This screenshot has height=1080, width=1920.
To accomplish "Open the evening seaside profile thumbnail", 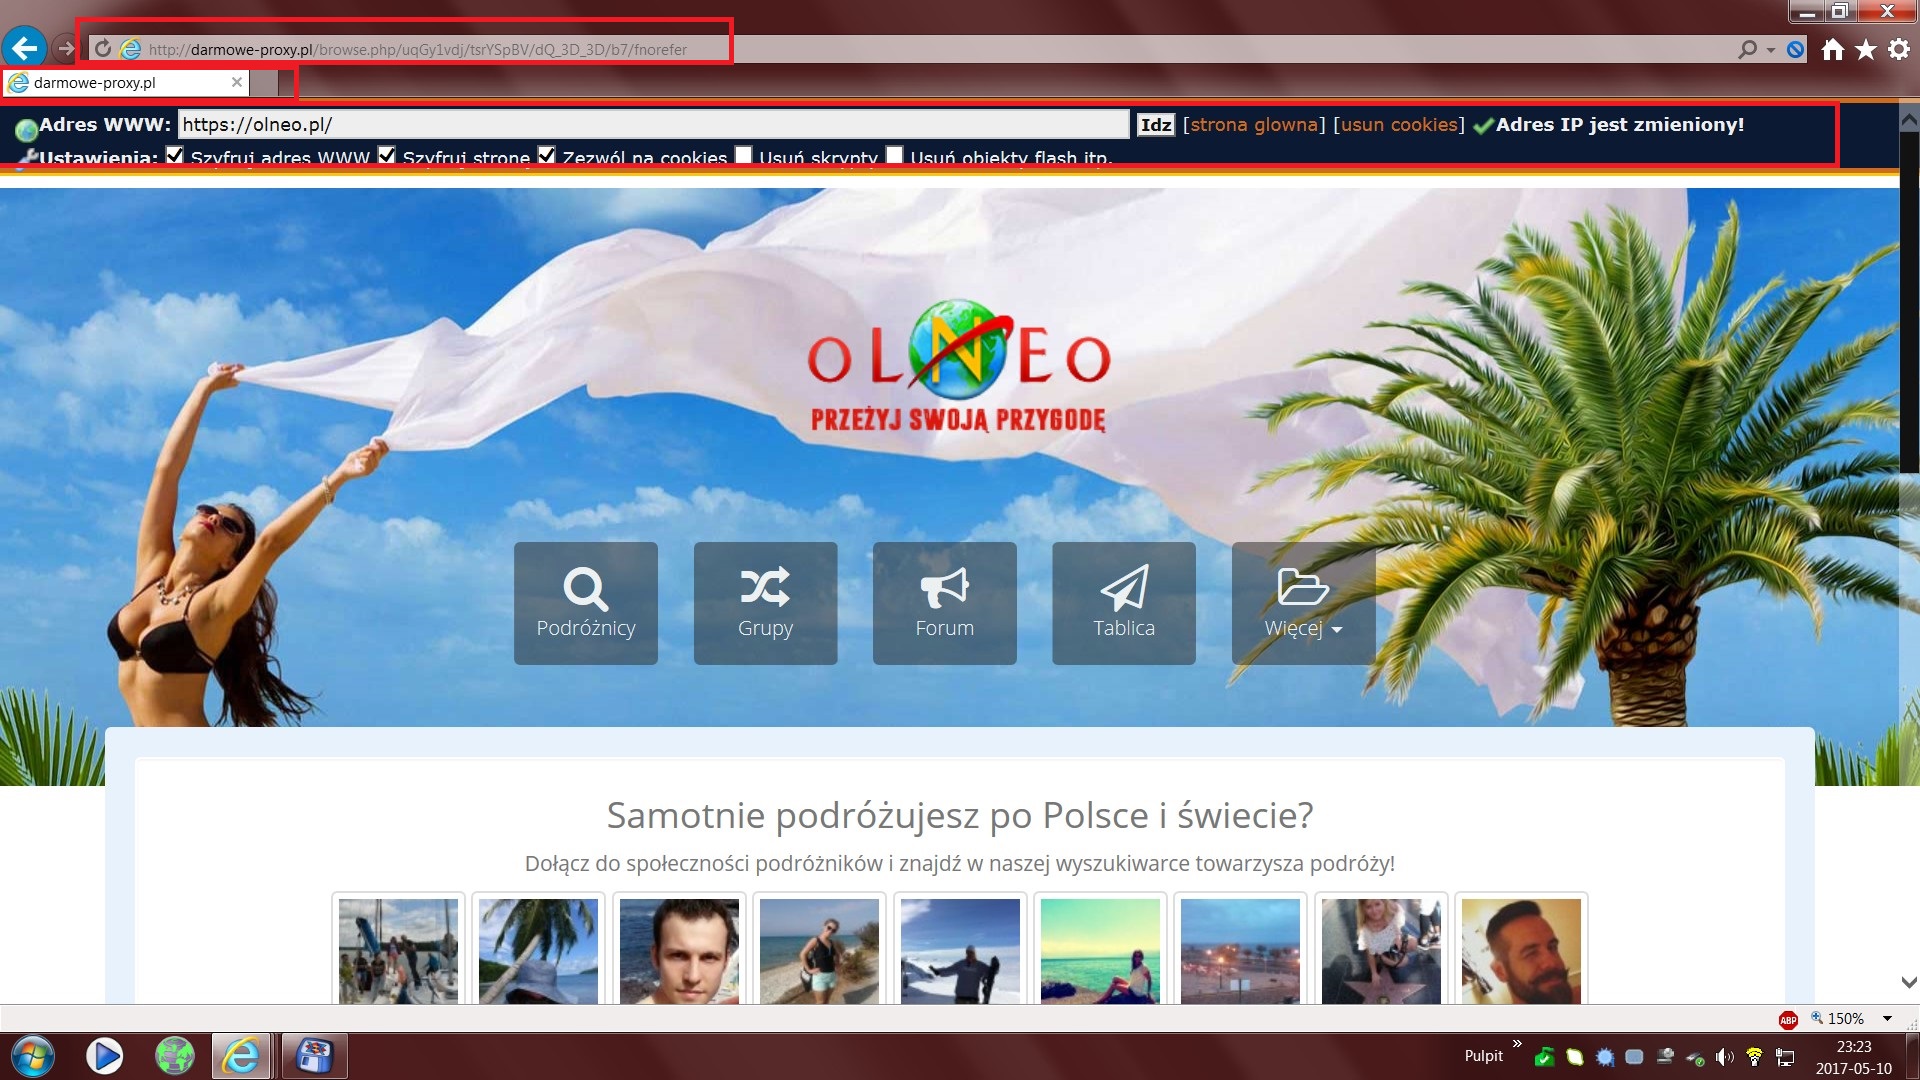I will [x=1240, y=950].
